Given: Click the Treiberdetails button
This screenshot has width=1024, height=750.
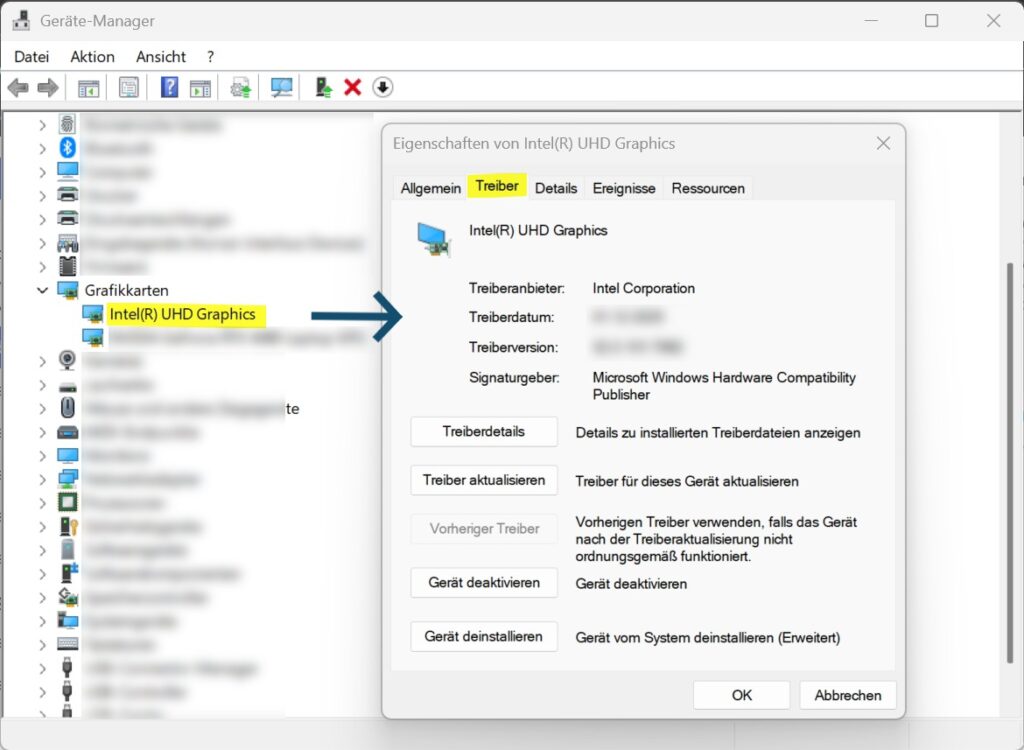Looking at the screenshot, I should [x=484, y=431].
